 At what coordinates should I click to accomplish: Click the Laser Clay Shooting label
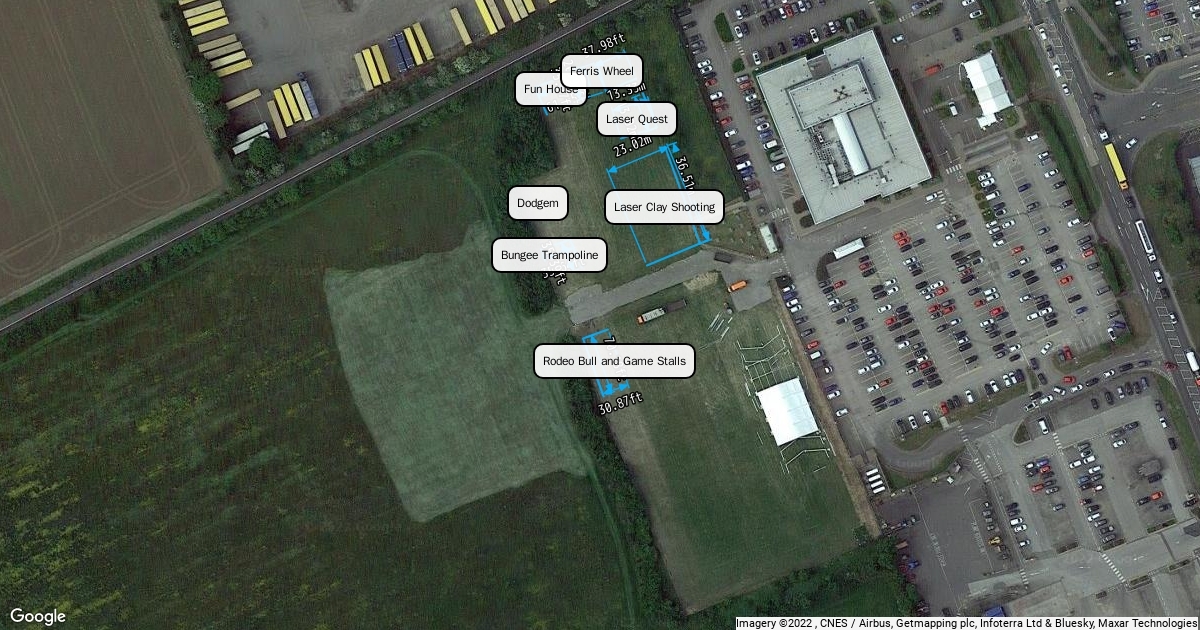click(x=664, y=207)
